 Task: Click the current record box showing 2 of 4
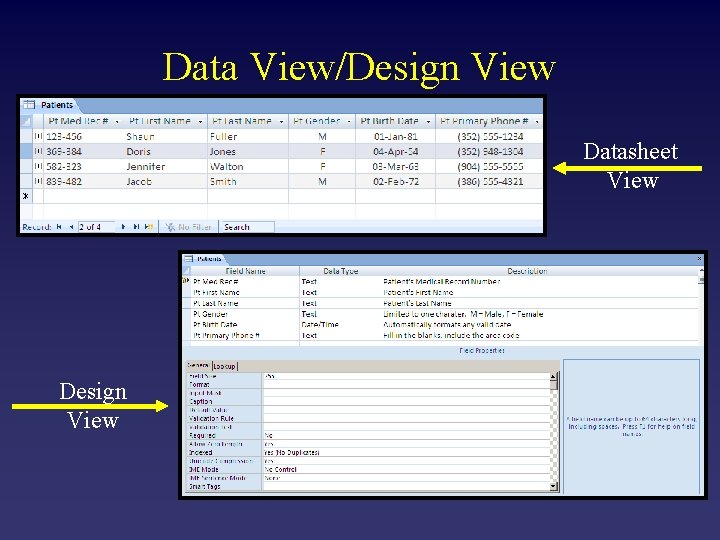96,227
